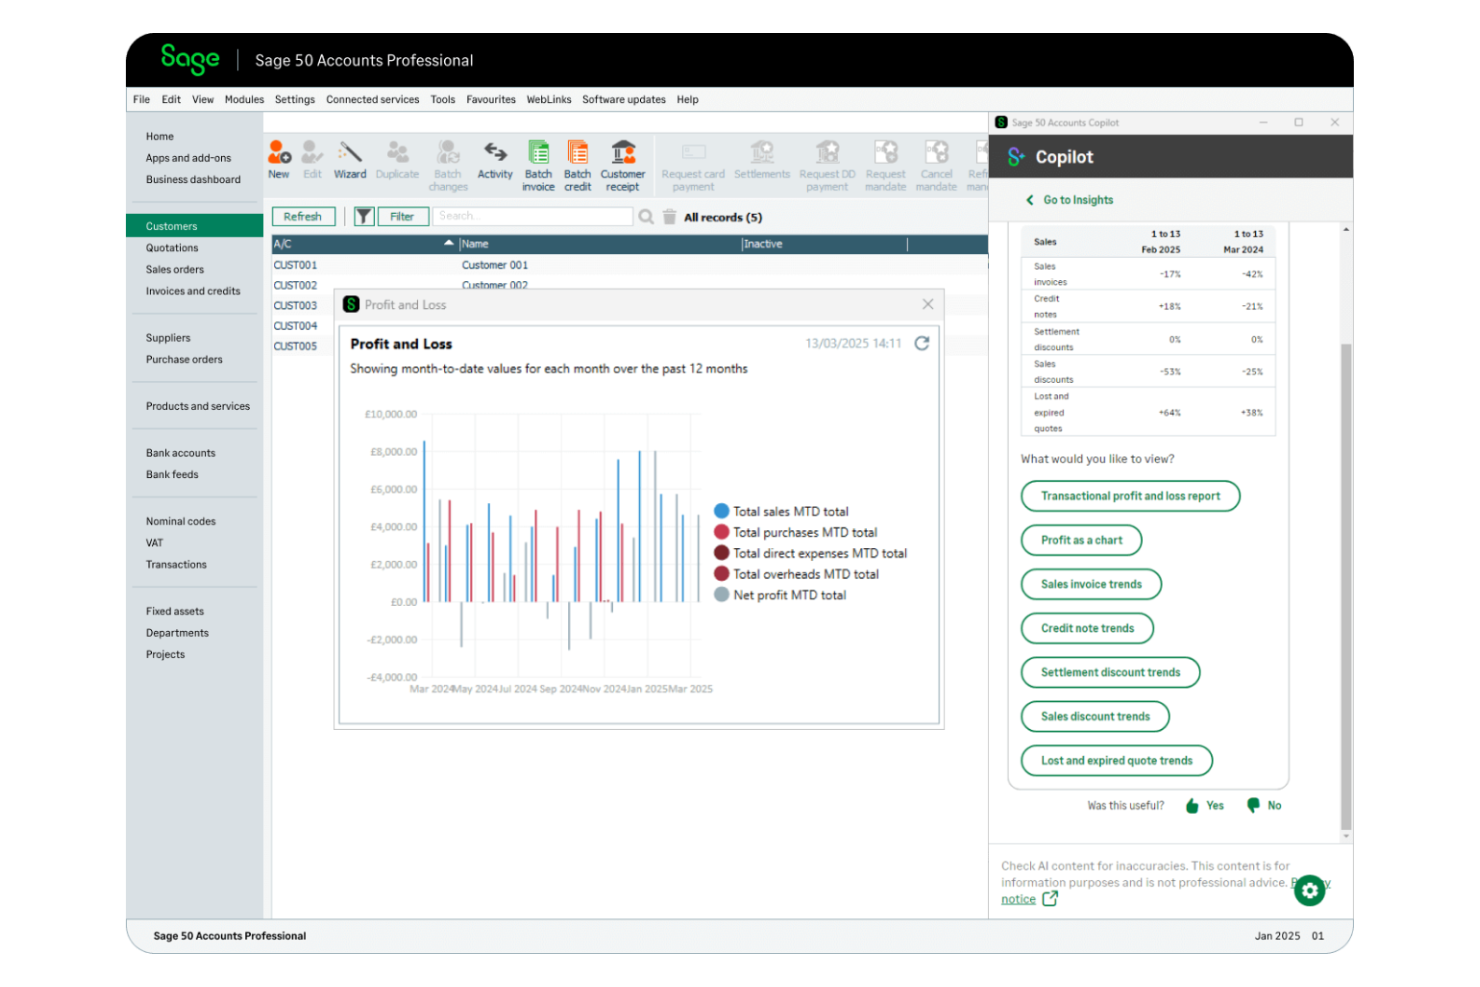Screen dimensions: 1480x987
Task: Open Business dashboard from sidebar
Action: click(193, 180)
